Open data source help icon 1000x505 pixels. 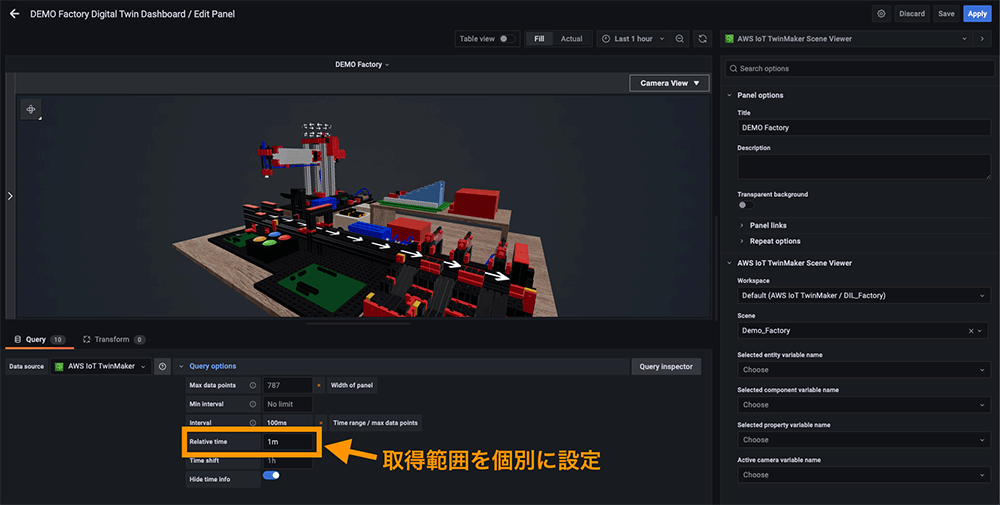point(163,367)
